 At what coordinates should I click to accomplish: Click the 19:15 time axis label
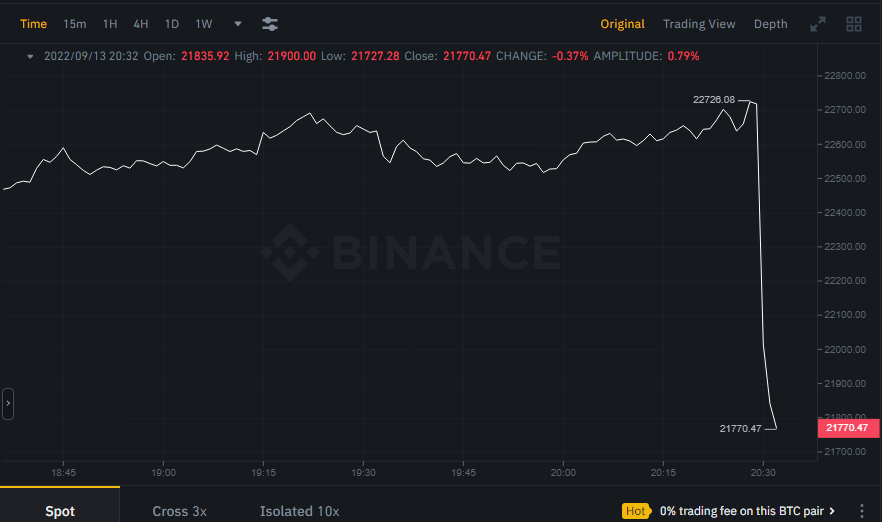(263, 472)
